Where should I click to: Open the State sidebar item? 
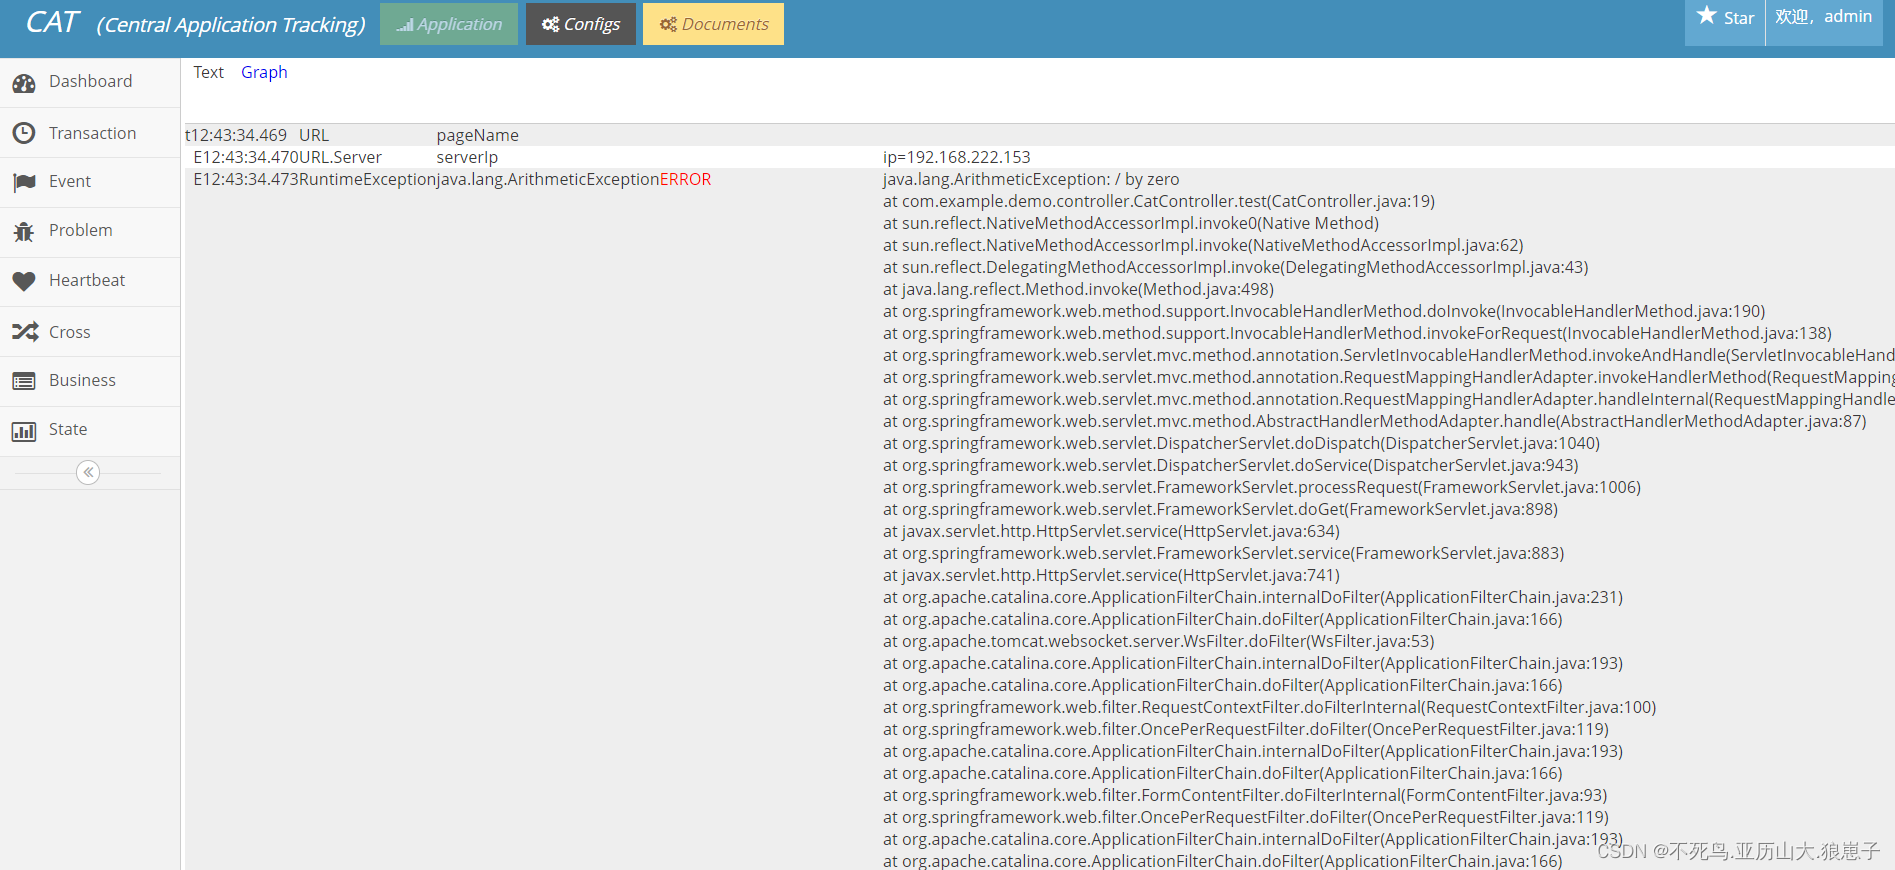[x=90, y=430]
